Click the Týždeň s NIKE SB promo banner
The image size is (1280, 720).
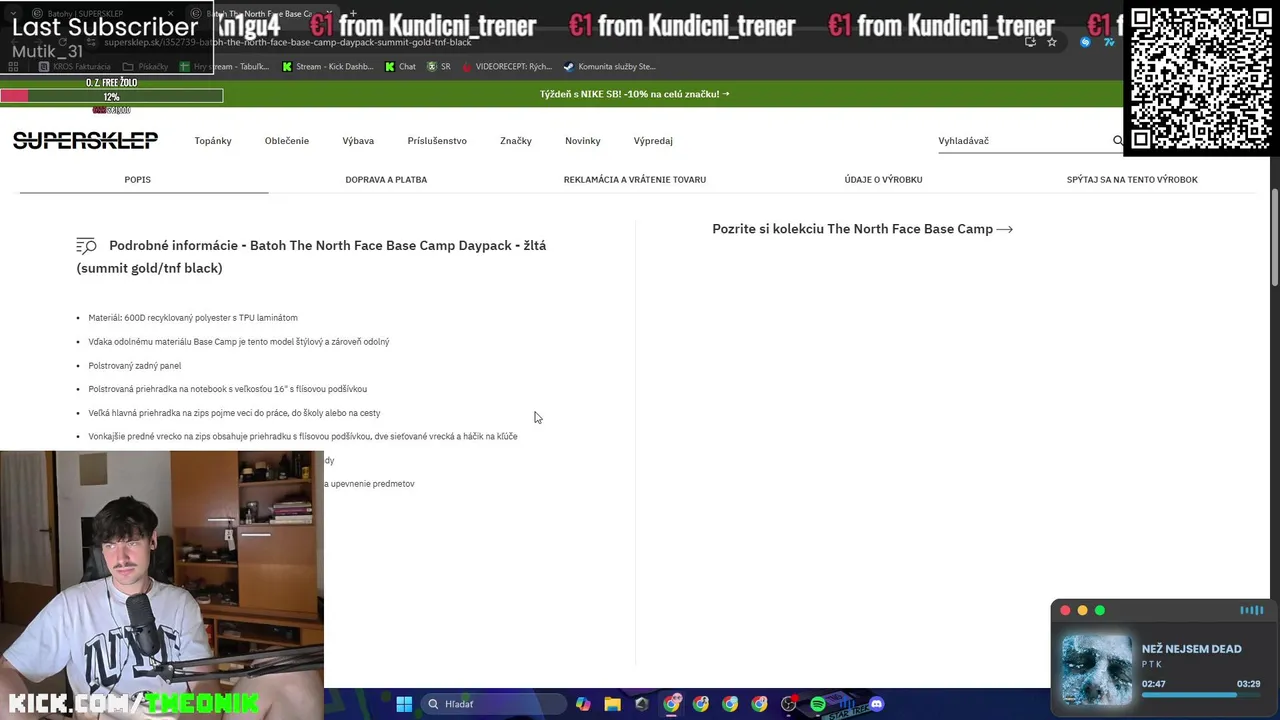pyautogui.click(x=634, y=94)
